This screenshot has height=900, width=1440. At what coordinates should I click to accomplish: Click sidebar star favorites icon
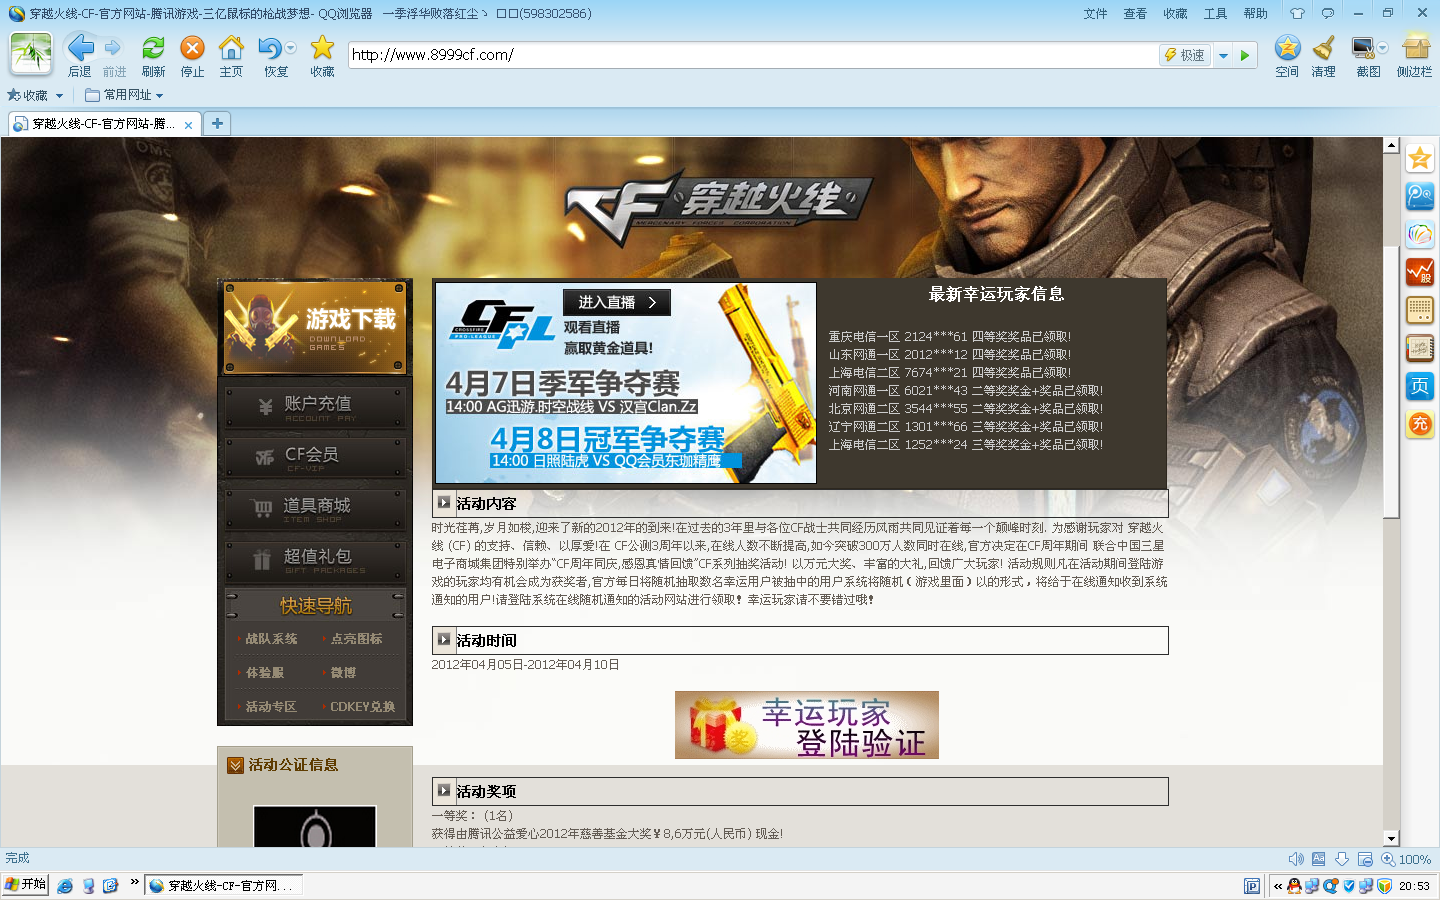pos(1420,158)
